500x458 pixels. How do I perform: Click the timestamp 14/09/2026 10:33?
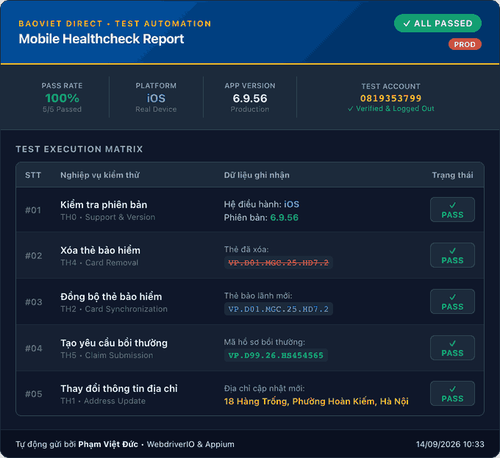pyautogui.click(x=450, y=444)
